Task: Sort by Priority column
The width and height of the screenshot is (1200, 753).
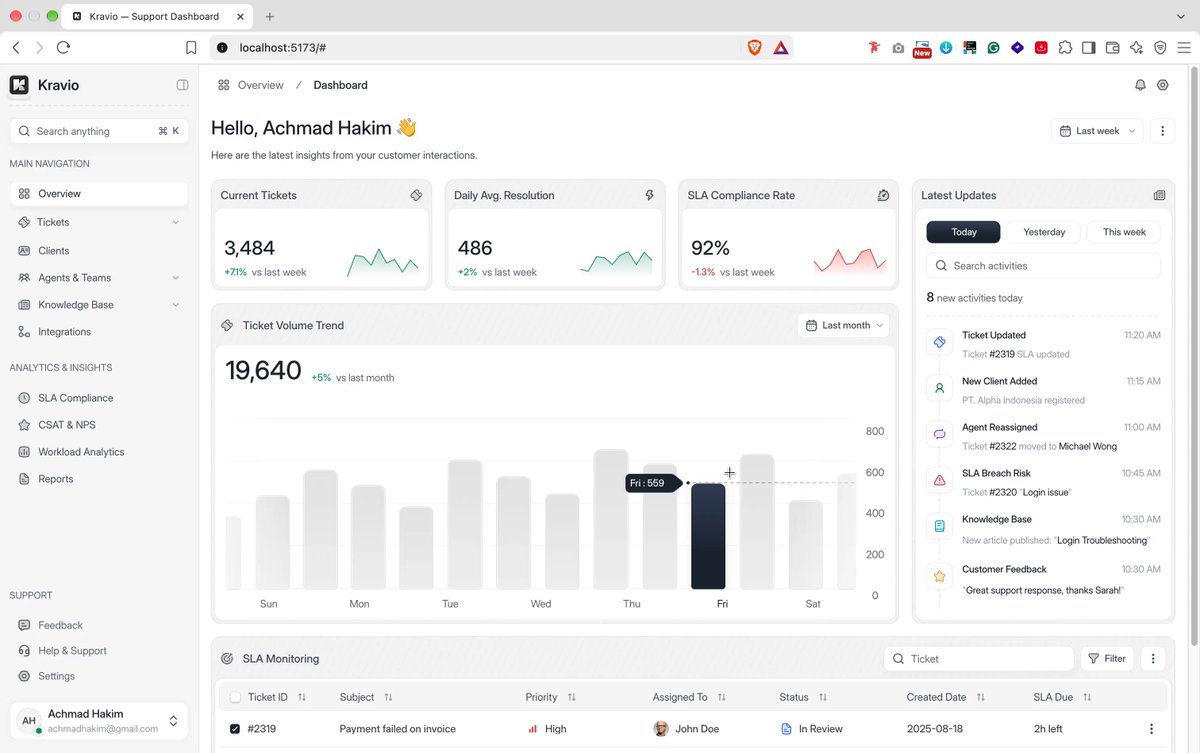Action: [x=571, y=697]
